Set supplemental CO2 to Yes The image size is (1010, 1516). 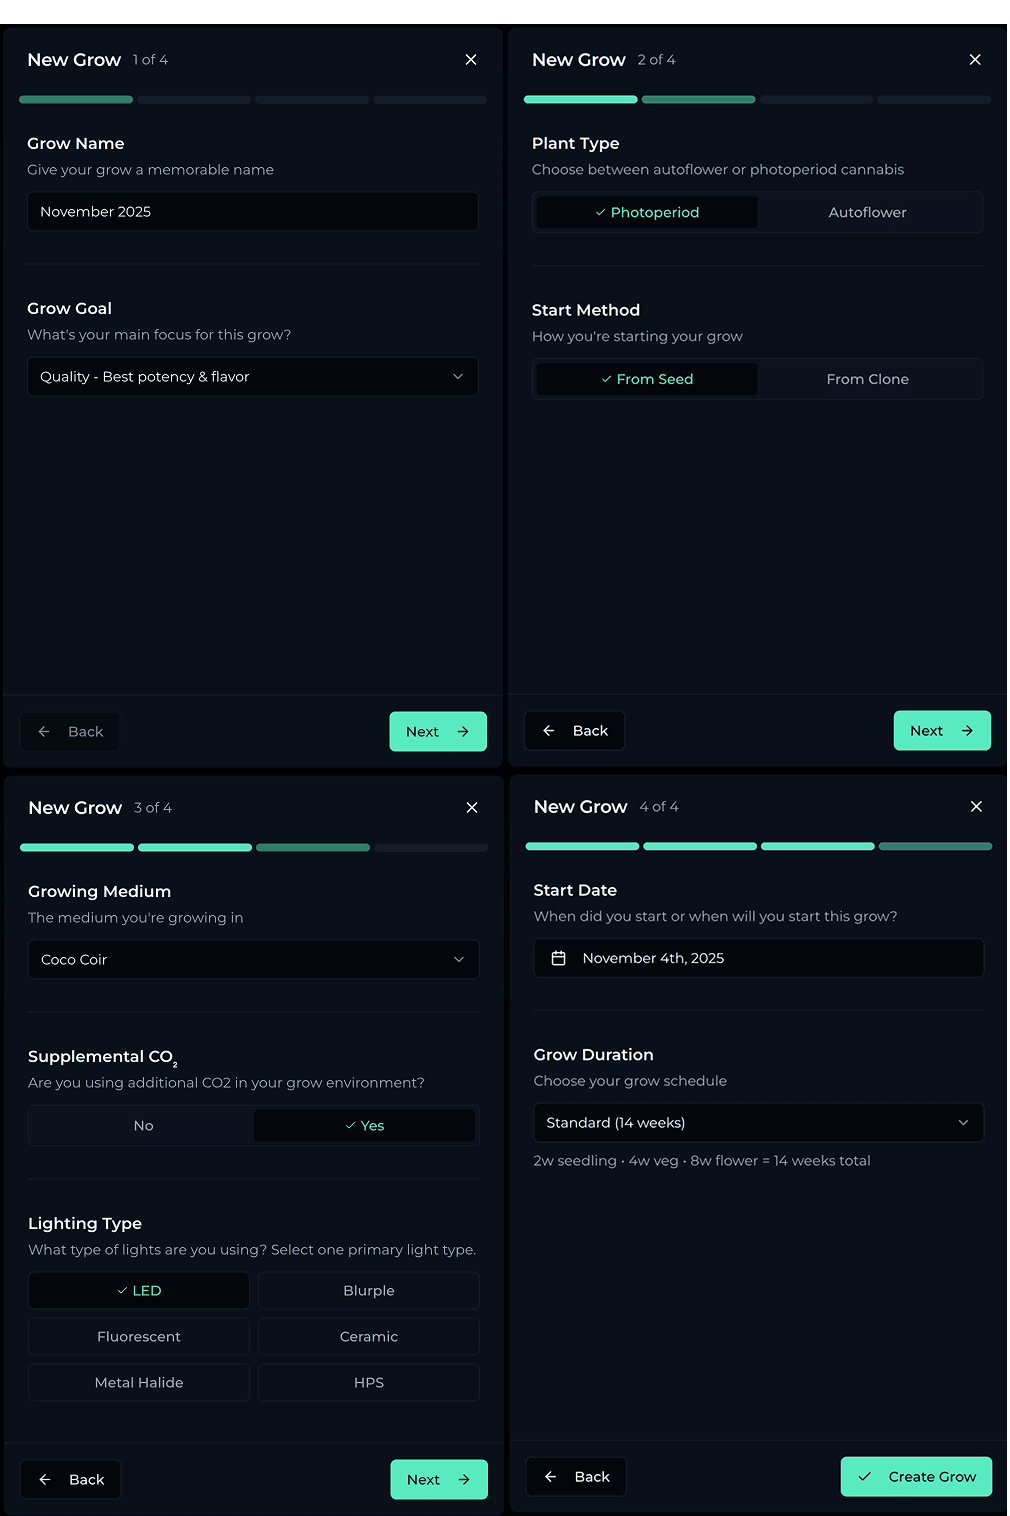364,1126
